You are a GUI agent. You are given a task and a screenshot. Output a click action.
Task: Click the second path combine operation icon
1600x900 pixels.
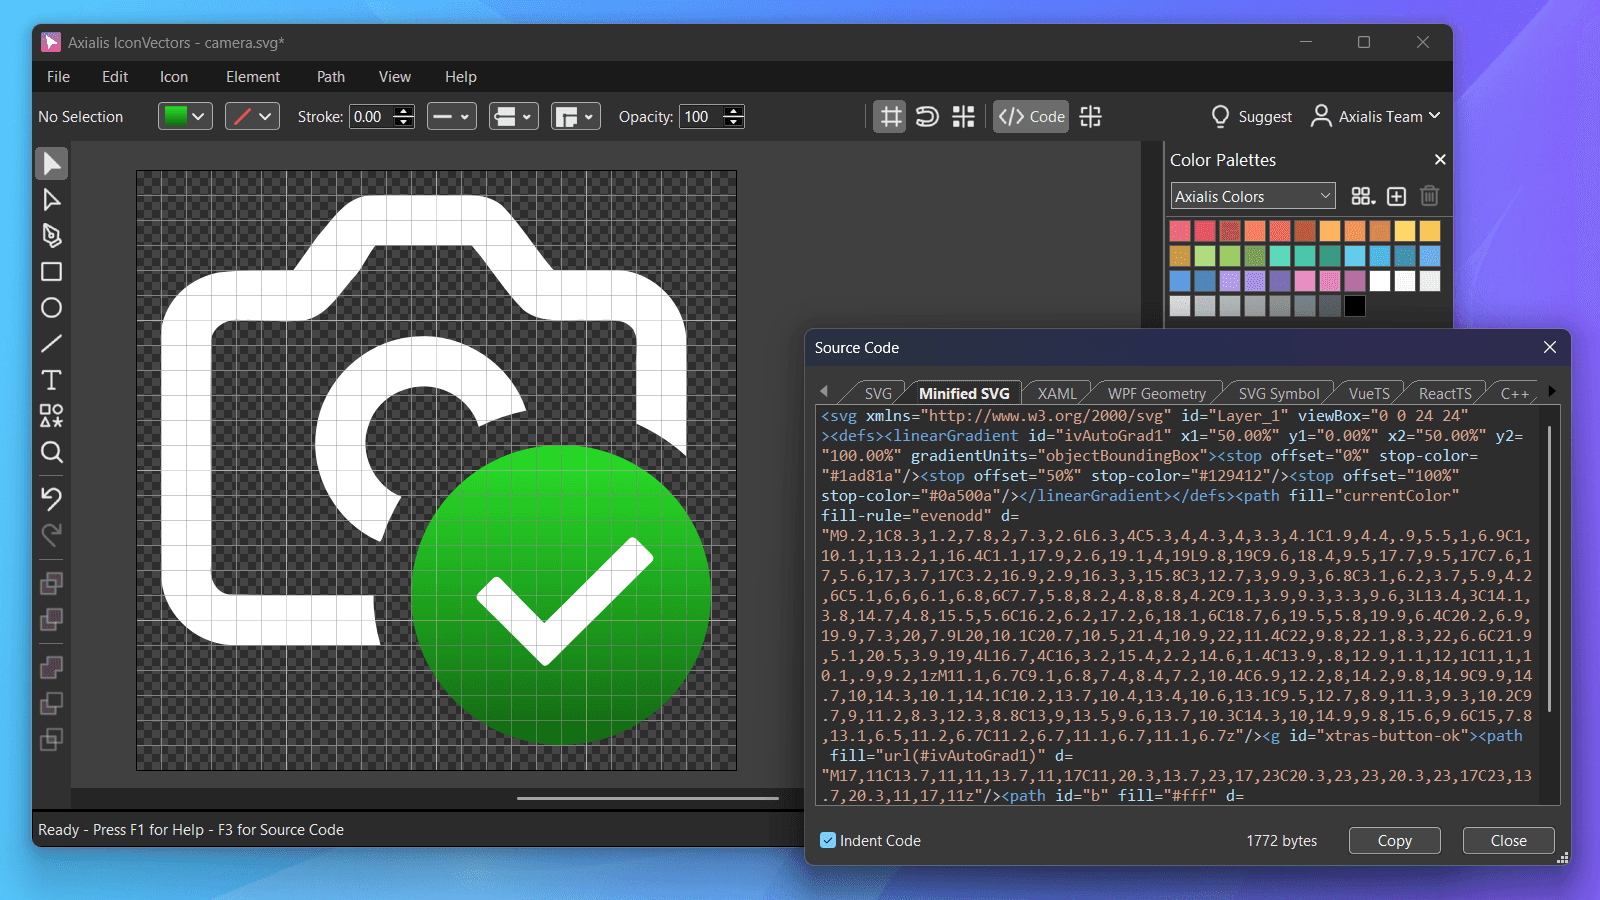(x=52, y=620)
